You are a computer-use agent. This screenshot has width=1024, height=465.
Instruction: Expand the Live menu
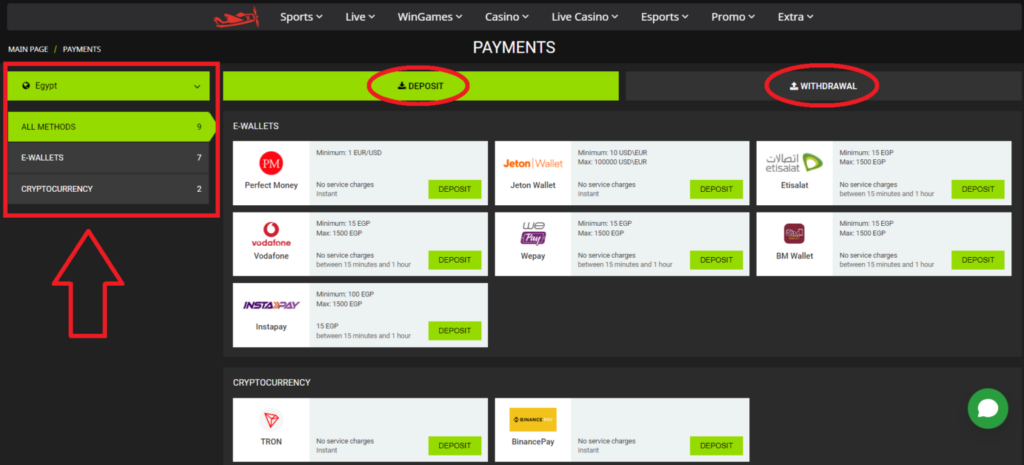[360, 17]
